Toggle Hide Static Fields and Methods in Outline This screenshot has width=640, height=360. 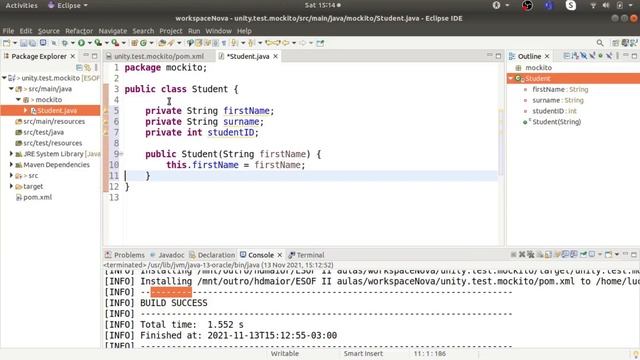click(x=592, y=56)
